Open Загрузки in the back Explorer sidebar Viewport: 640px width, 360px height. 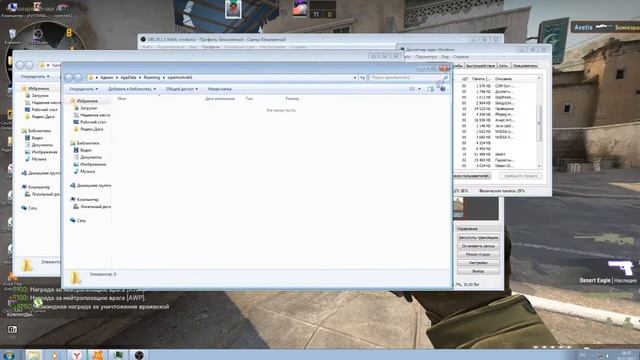coord(40,96)
